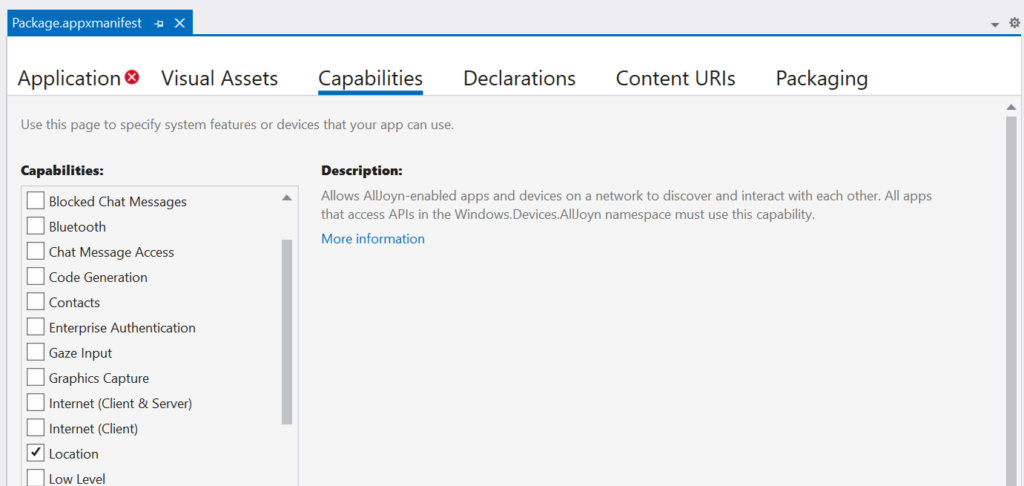This screenshot has width=1024, height=486.
Task: Click the capabilities list scrollbar thumb
Action: [x=287, y=330]
